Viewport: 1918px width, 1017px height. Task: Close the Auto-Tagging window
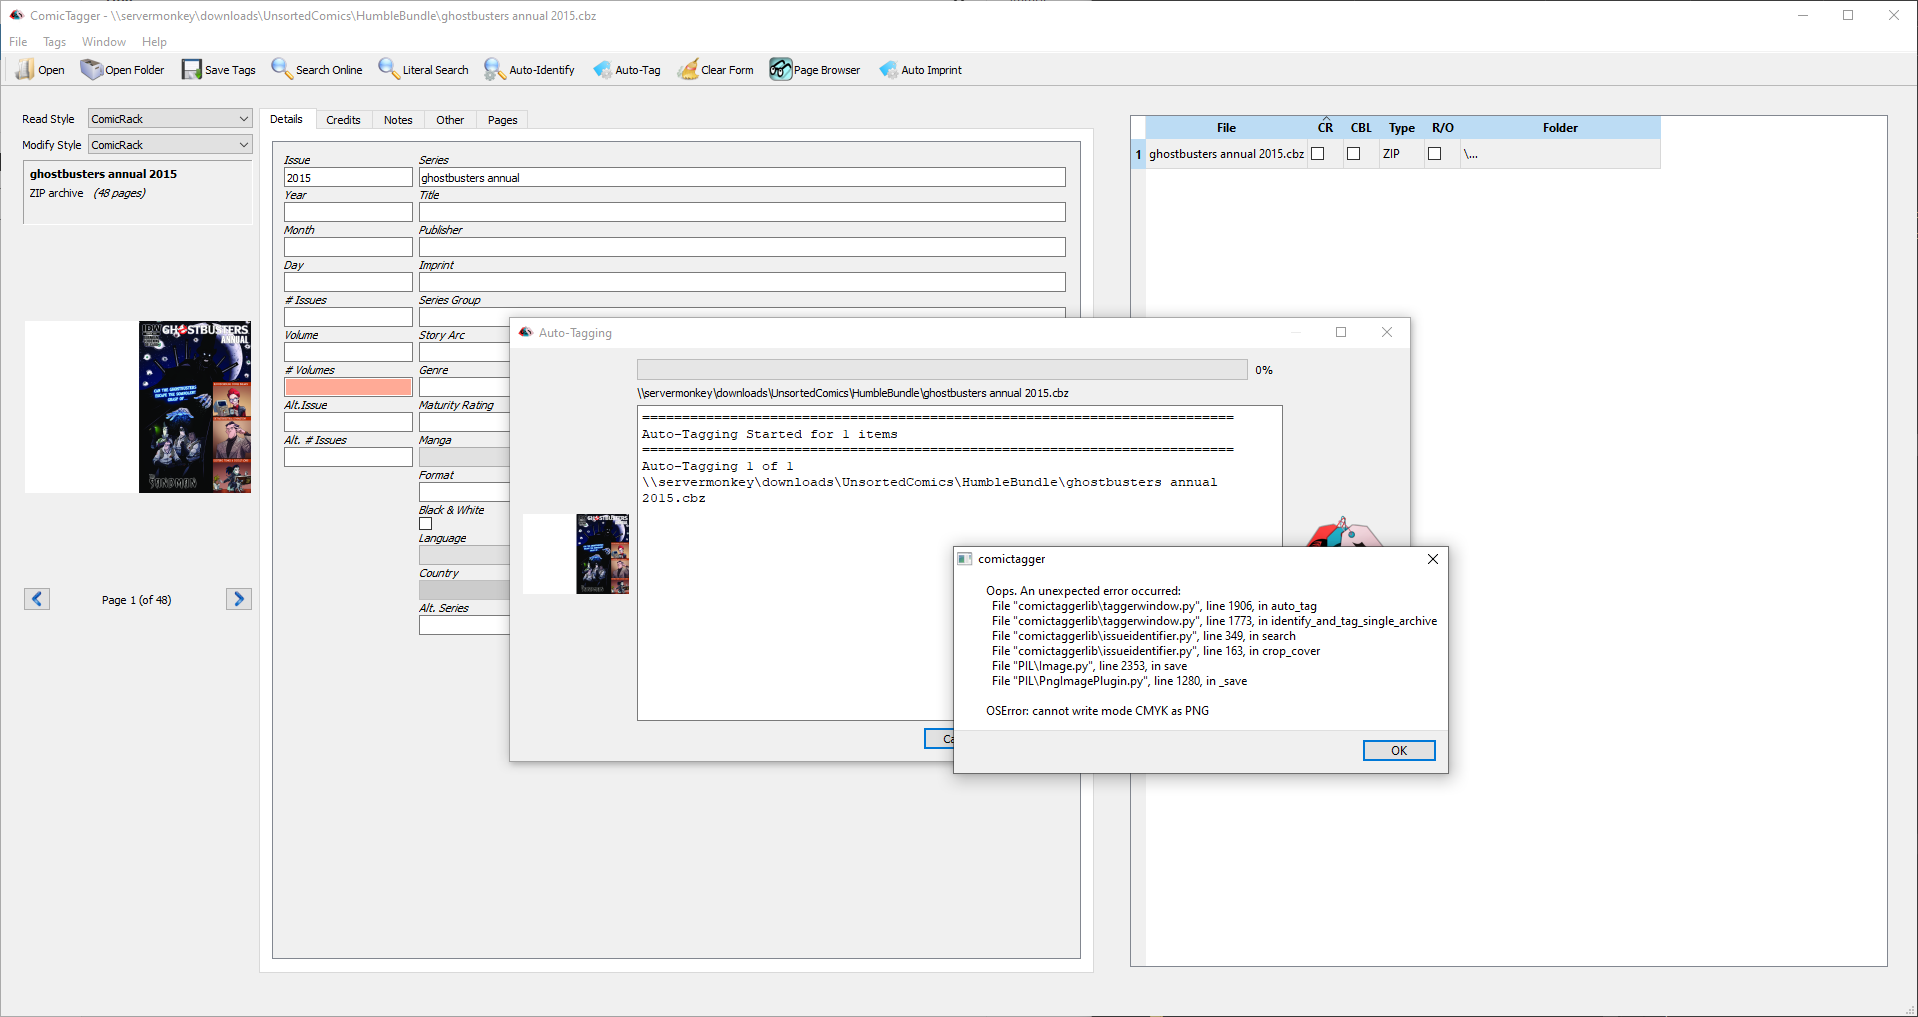click(1387, 332)
